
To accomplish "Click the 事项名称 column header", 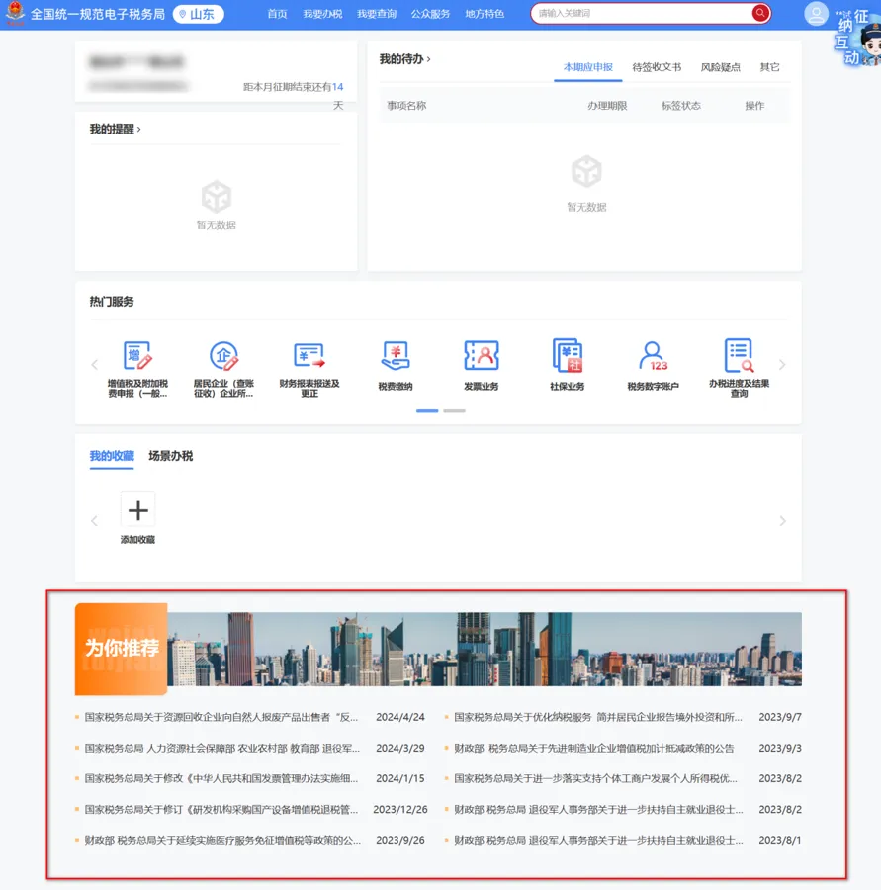I will [x=406, y=106].
